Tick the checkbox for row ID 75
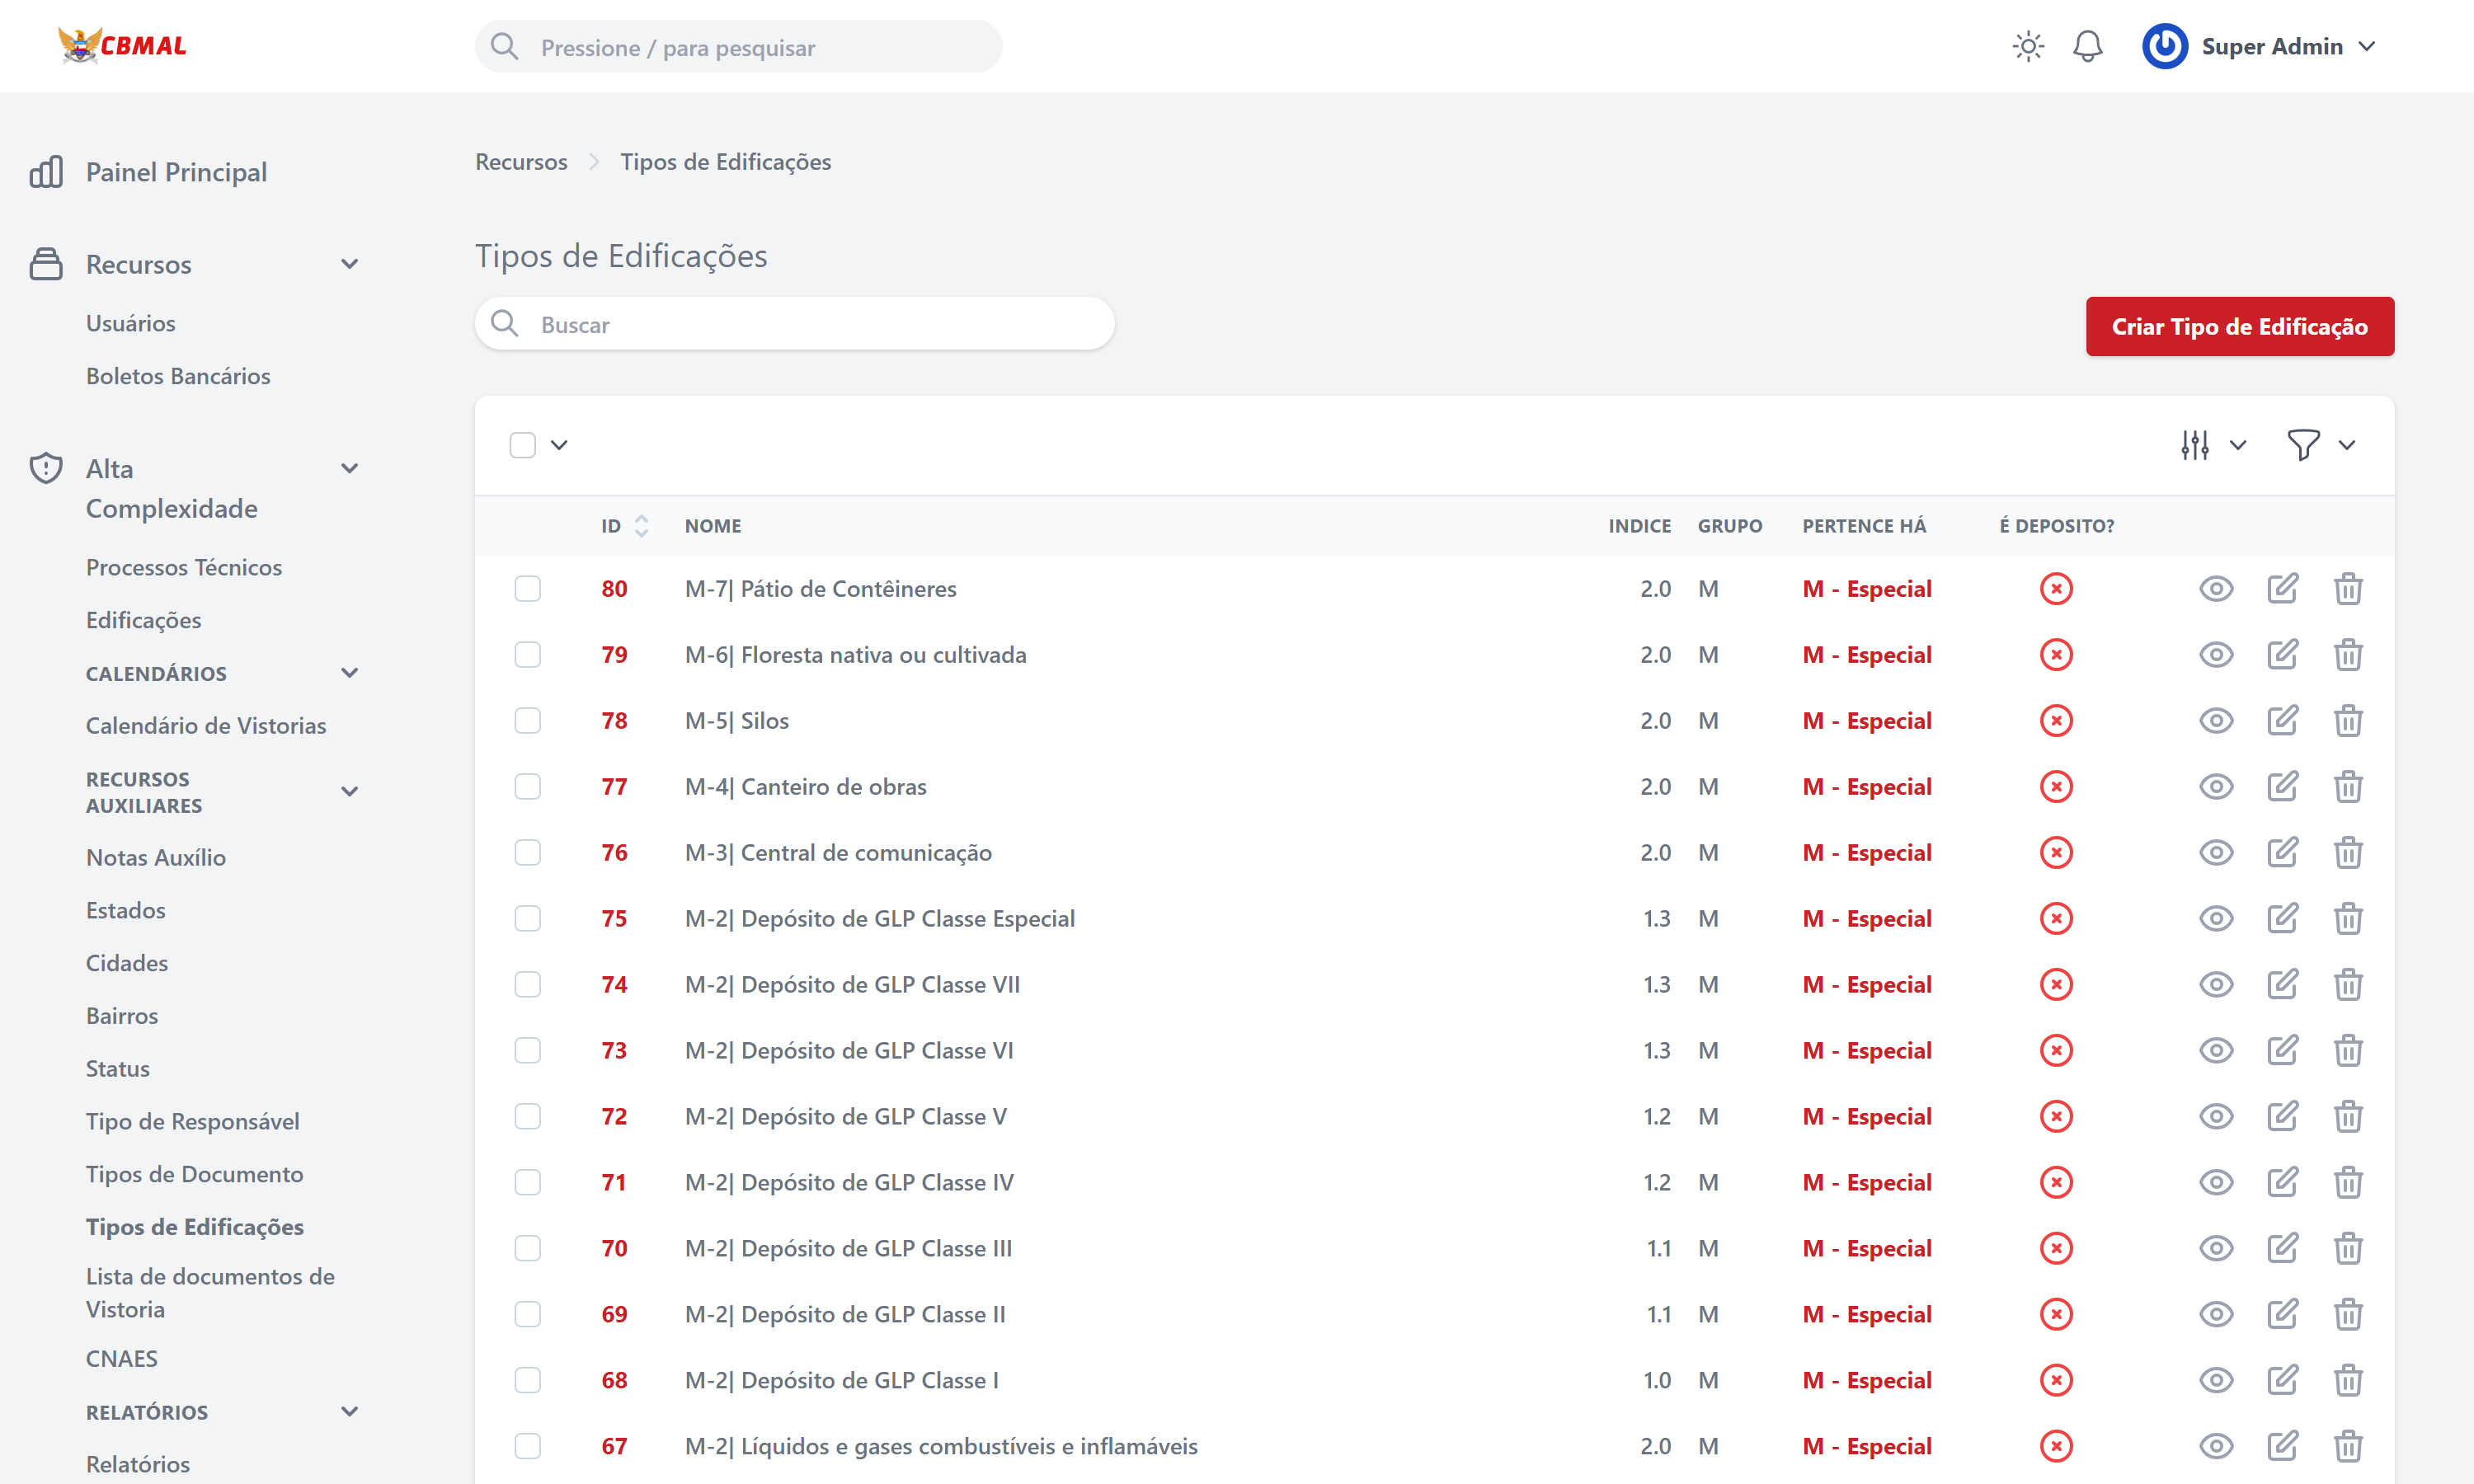This screenshot has height=1484, width=2474. (x=527, y=919)
